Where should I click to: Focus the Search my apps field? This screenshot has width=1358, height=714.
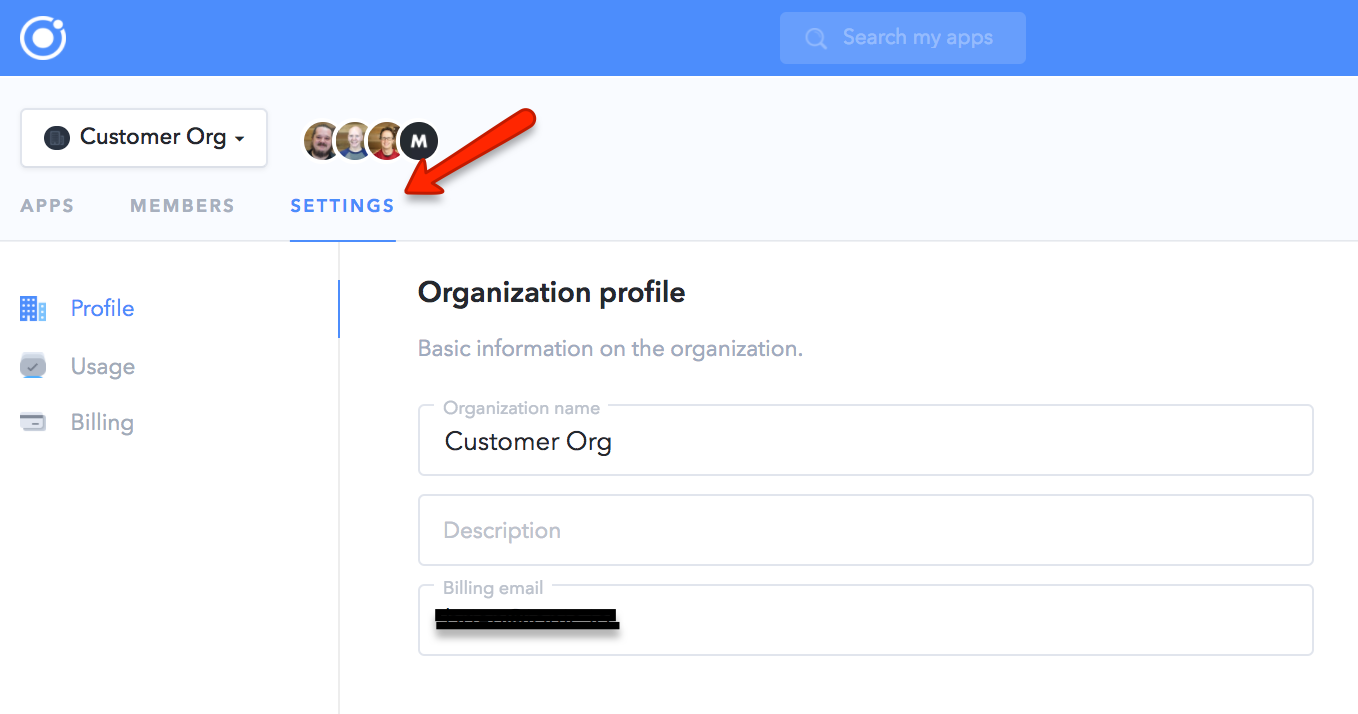917,38
